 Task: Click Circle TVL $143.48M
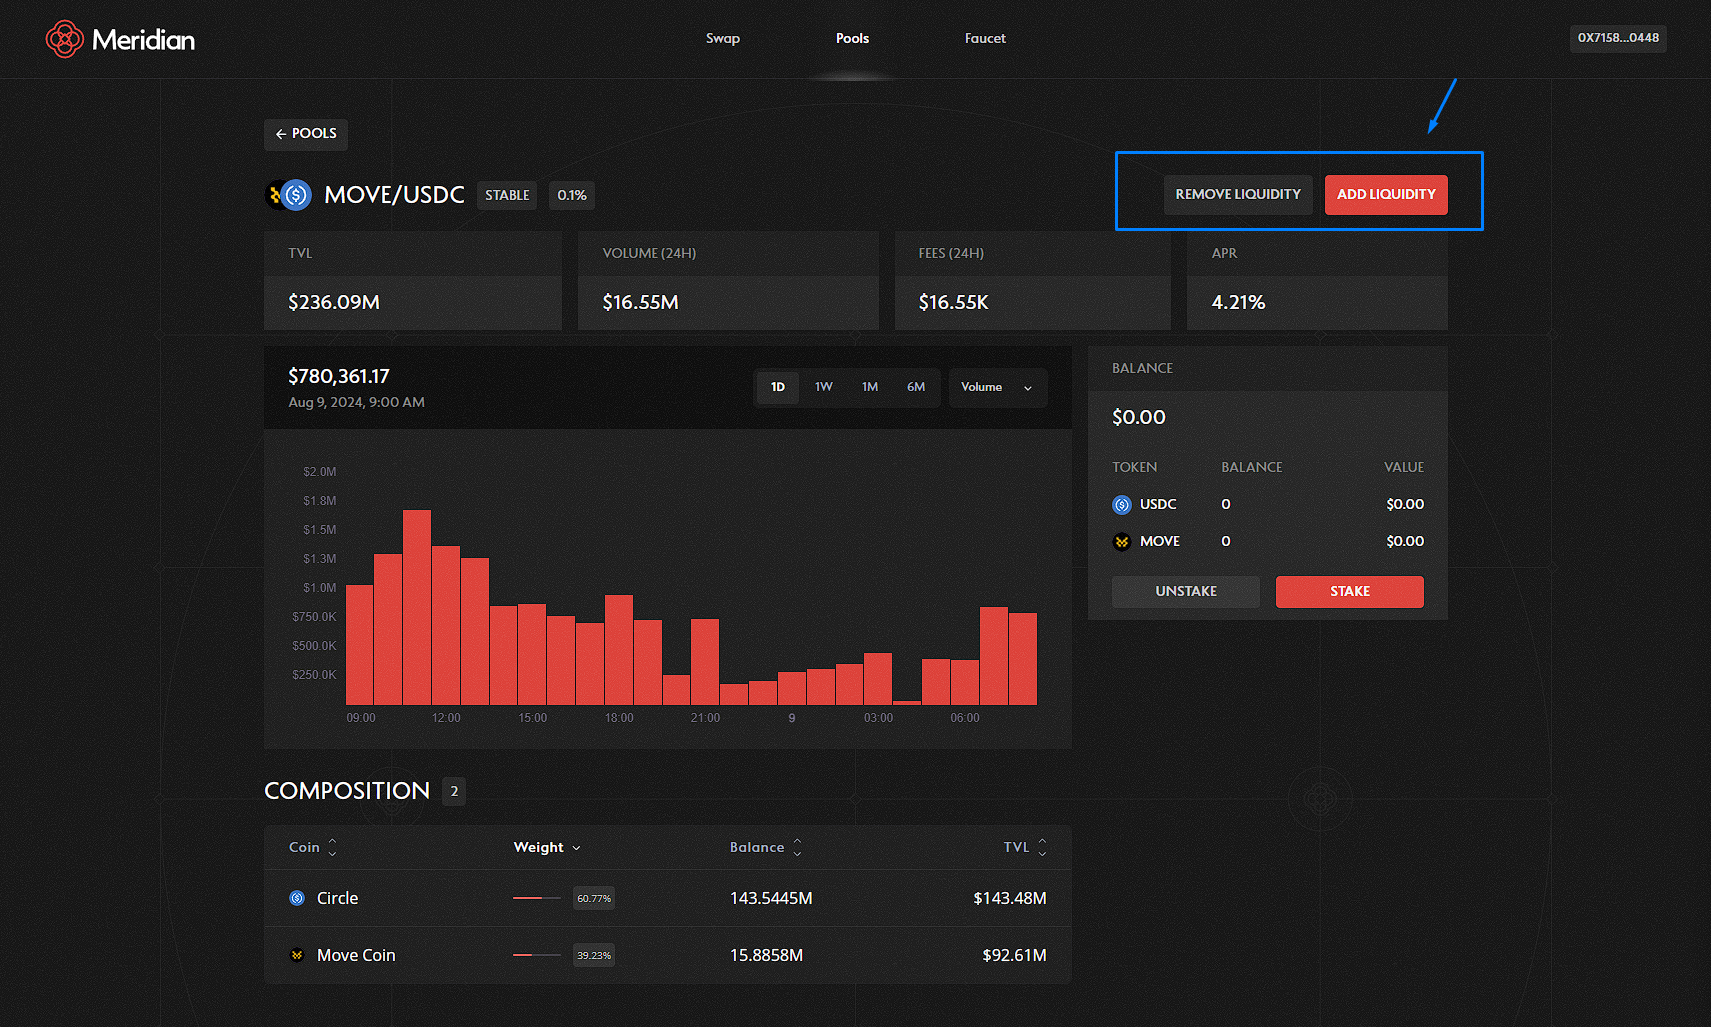coord(1010,898)
